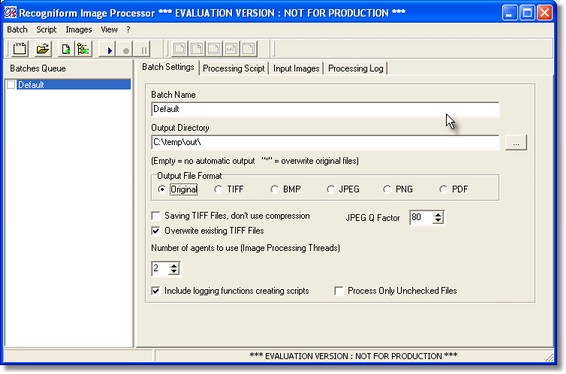
Task: Maximize the Recogniform window
Action: [x=527, y=13]
